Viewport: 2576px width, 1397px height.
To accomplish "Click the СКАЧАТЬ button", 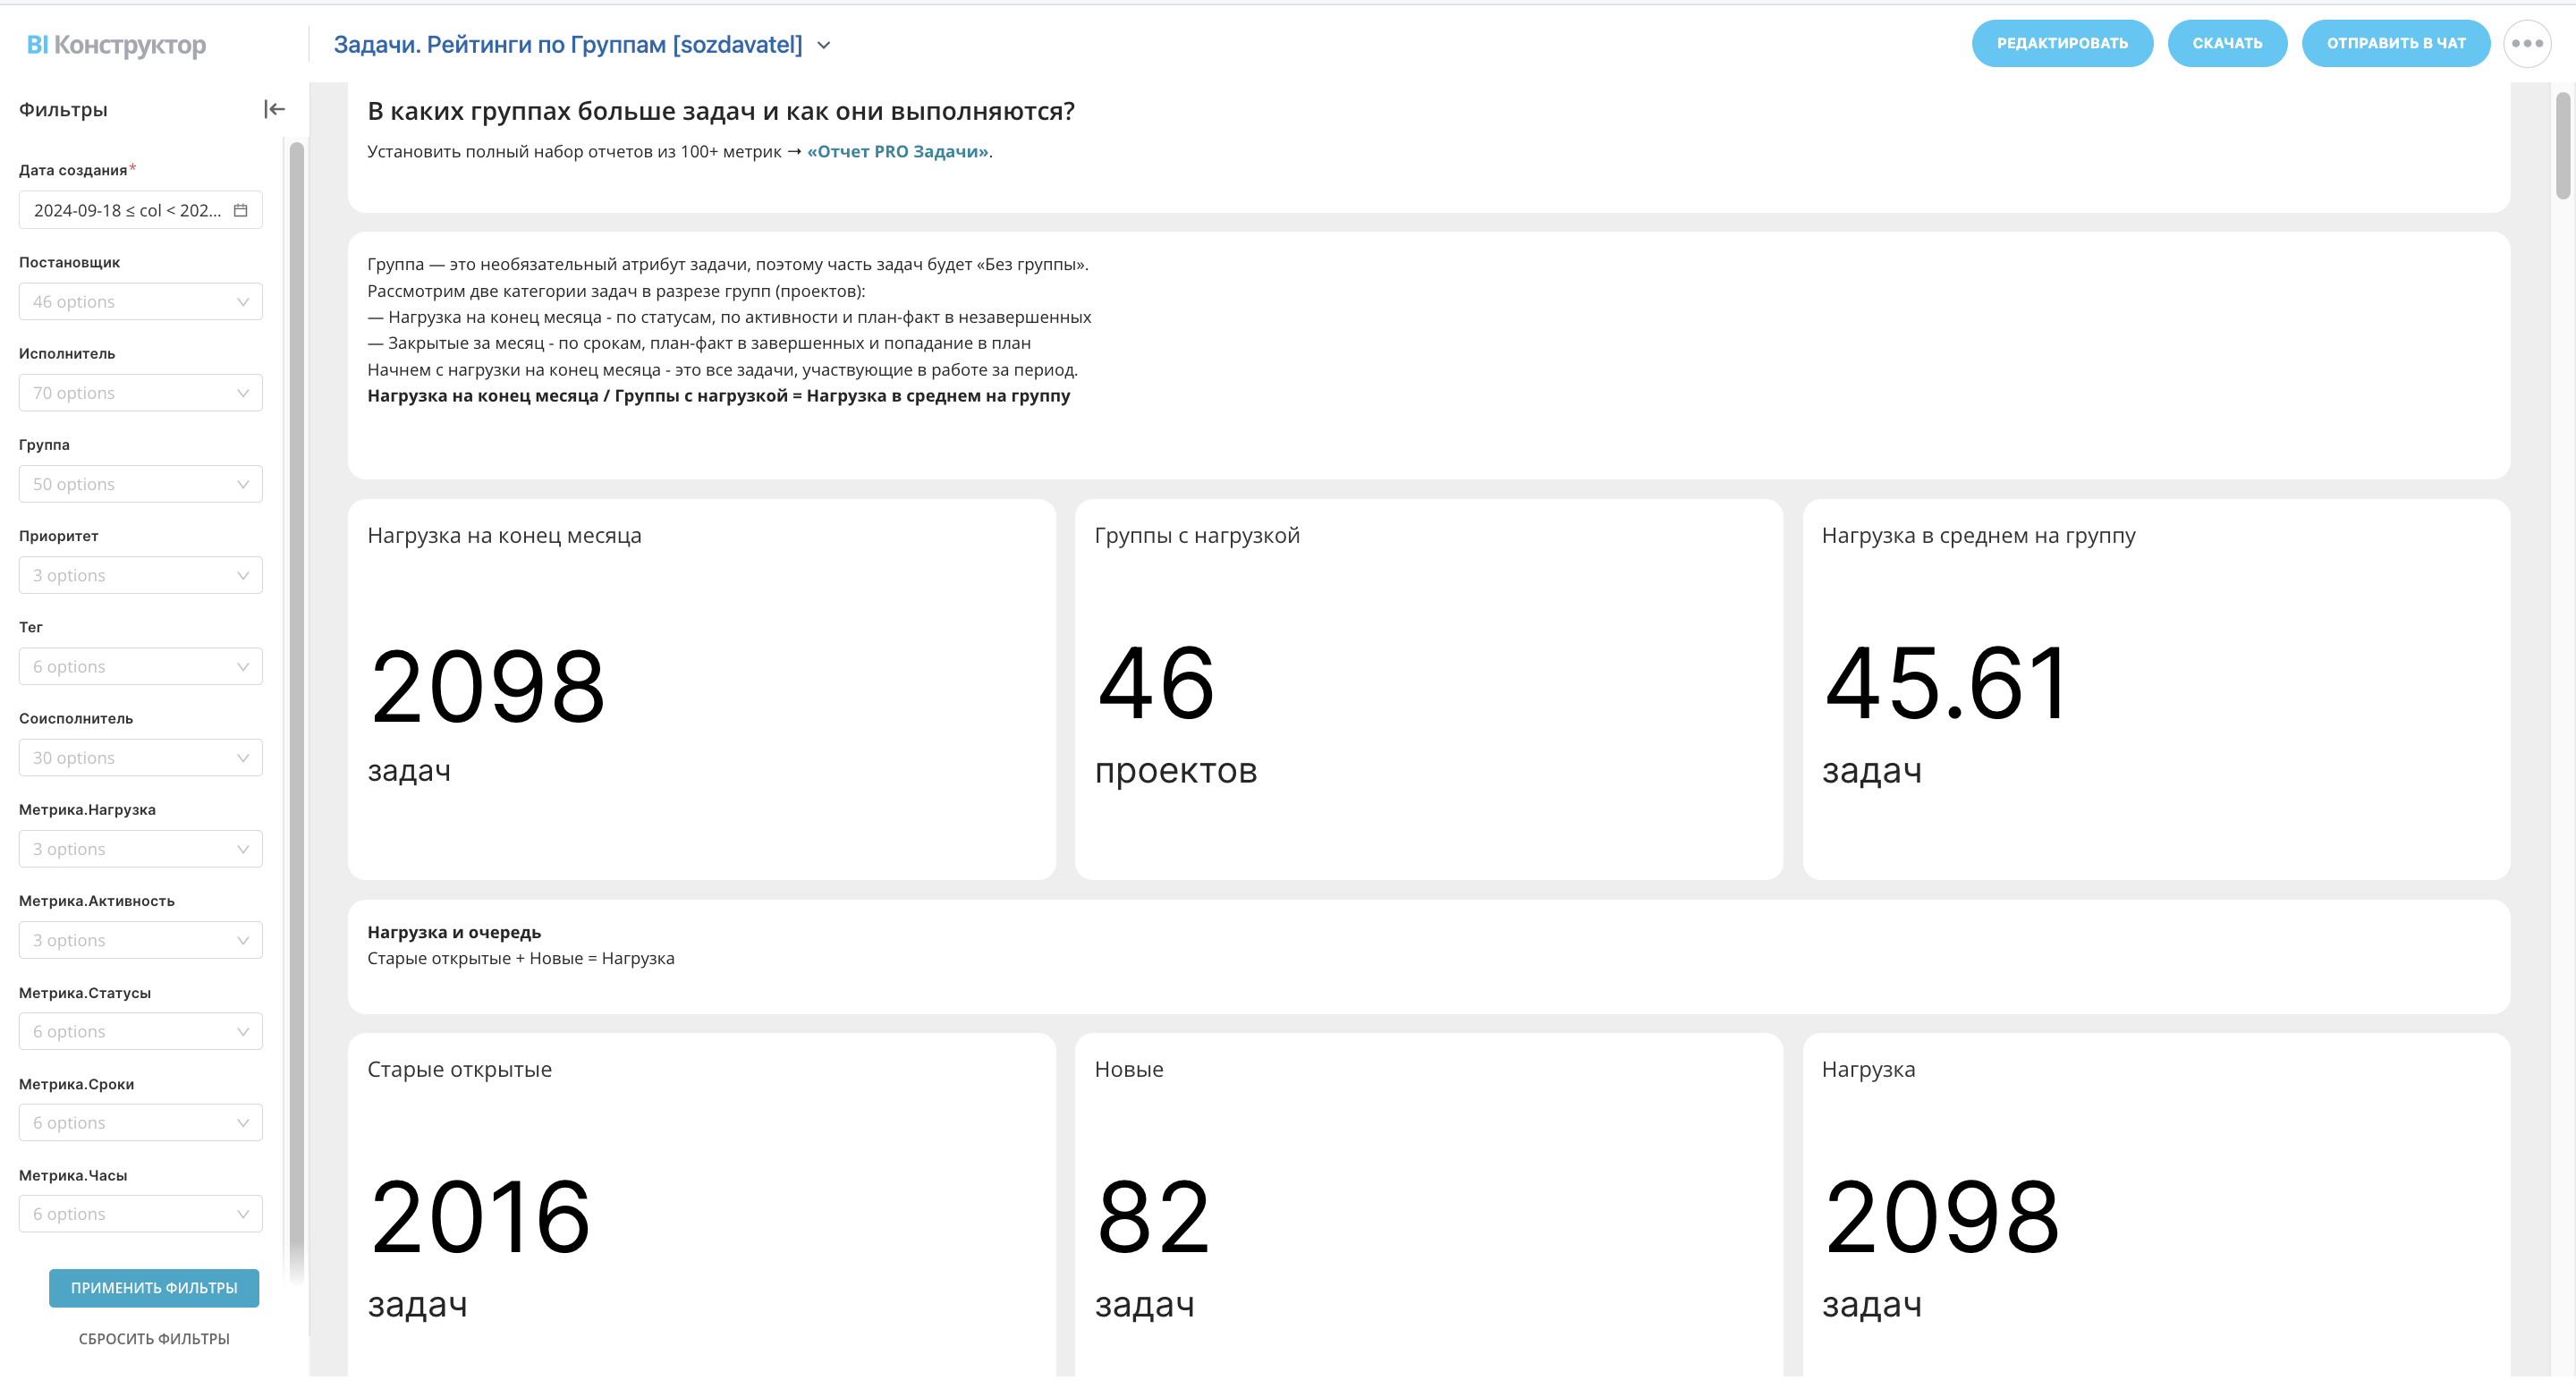I will pos(2226,44).
